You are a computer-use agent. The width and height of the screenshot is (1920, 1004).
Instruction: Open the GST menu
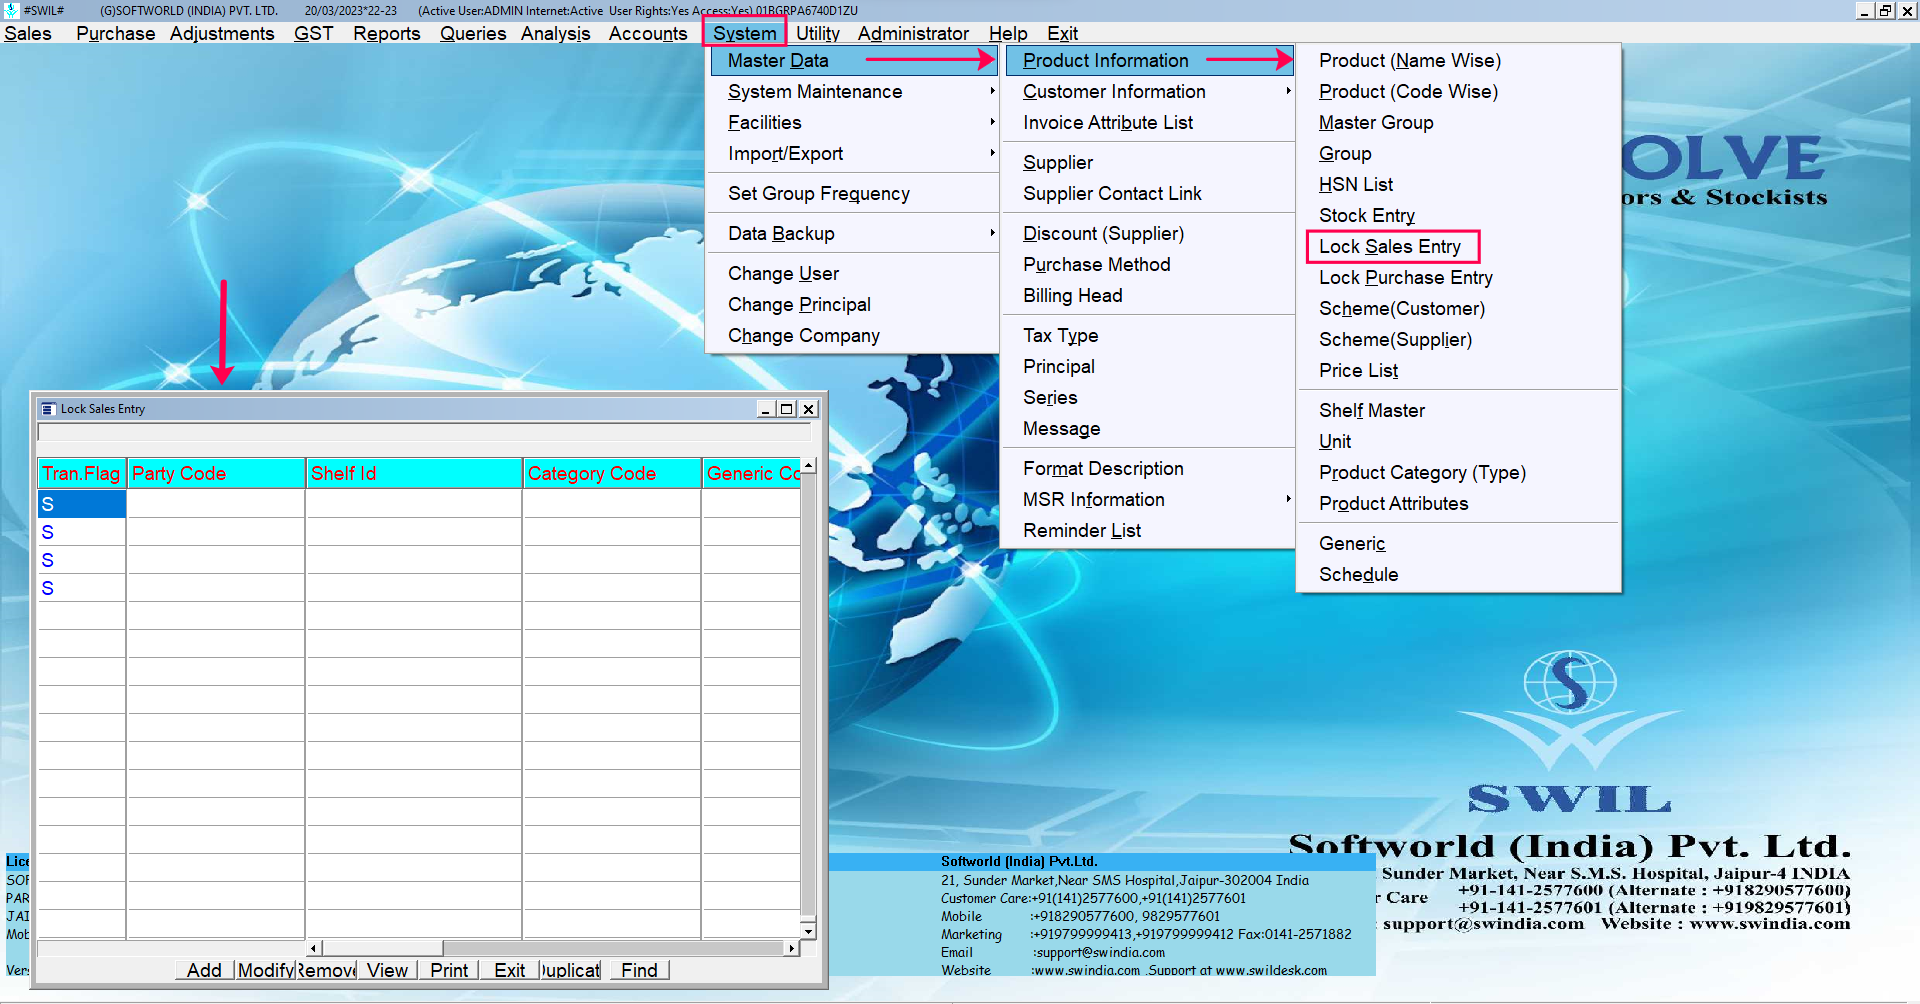pyautogui.click(x=313, y=33)
